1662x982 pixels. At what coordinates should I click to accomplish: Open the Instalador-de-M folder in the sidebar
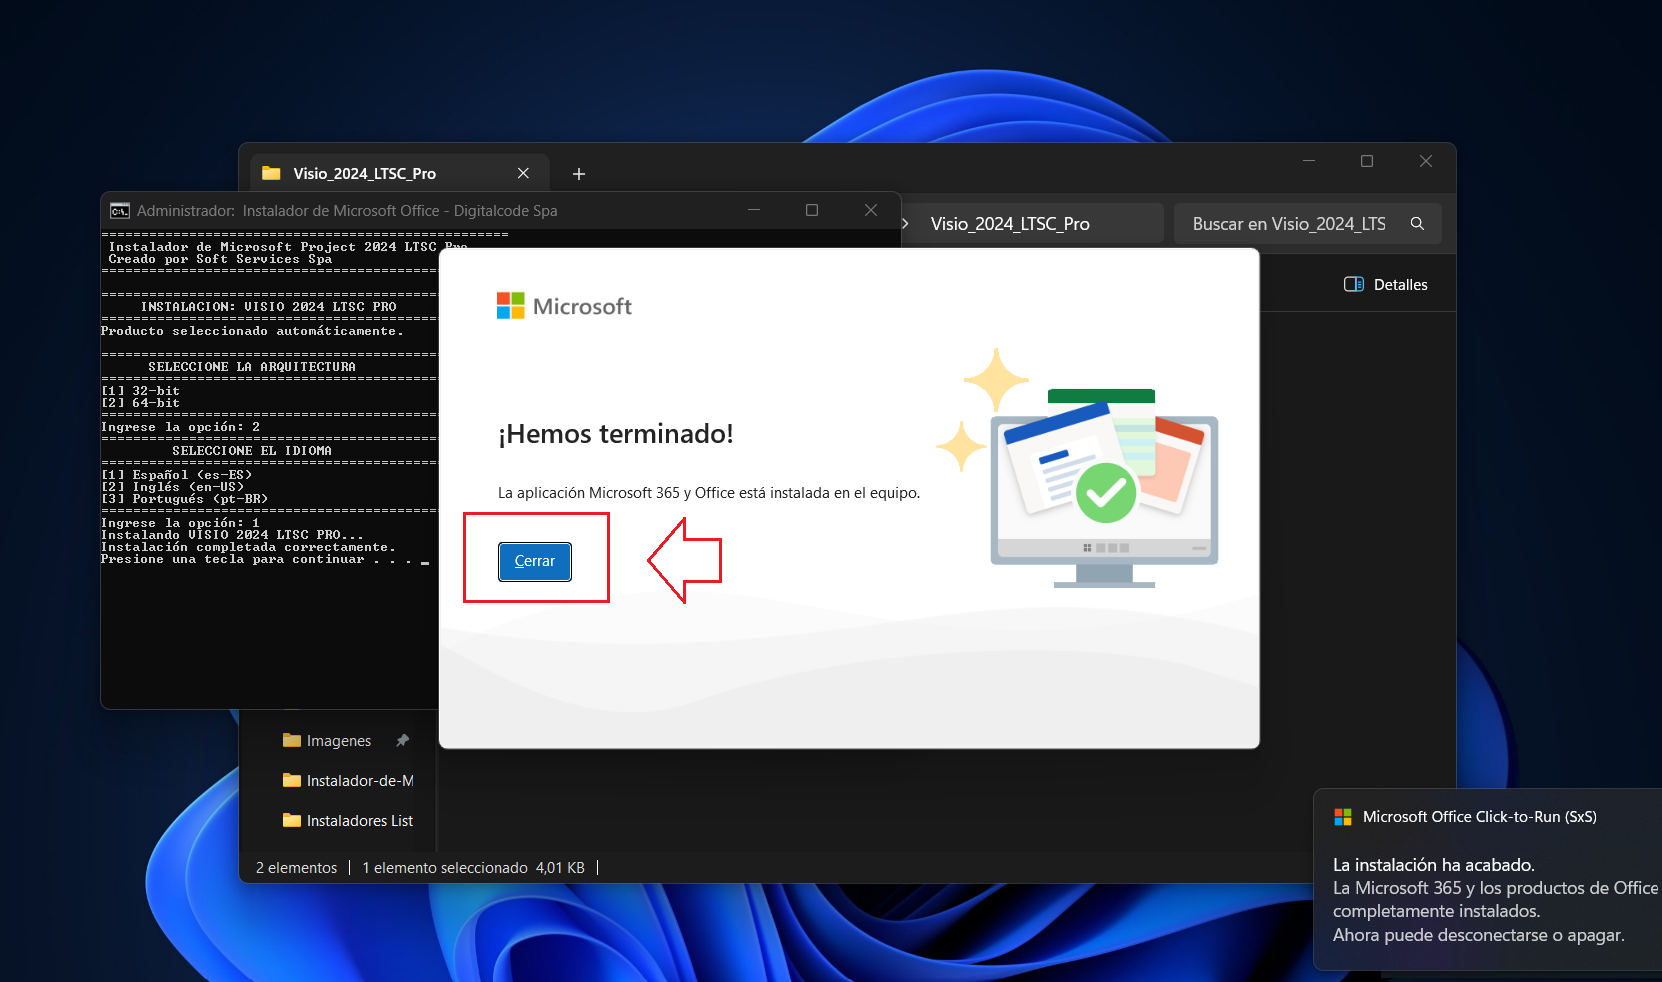click(348, 781)
